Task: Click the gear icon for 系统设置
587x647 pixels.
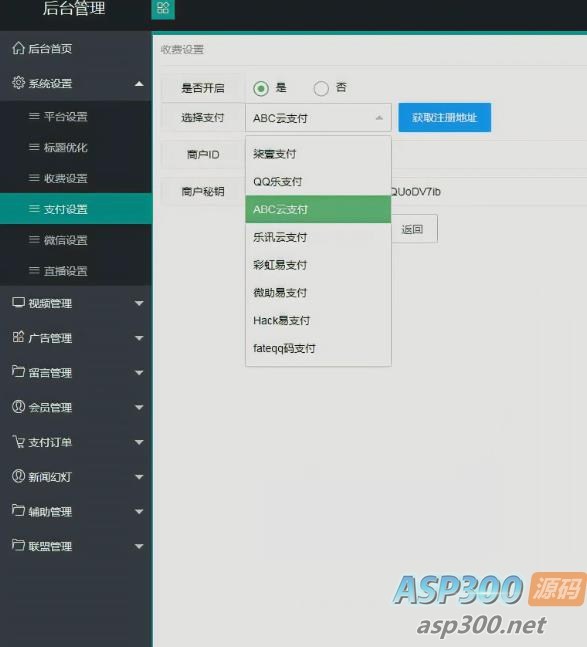Action: 18,83
